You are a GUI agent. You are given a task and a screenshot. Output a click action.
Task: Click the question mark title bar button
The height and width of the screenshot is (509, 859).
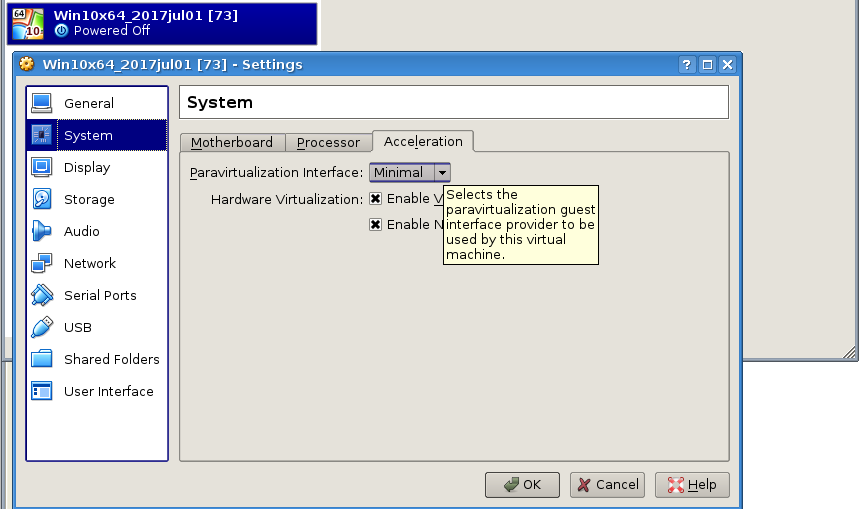[687, 65]
